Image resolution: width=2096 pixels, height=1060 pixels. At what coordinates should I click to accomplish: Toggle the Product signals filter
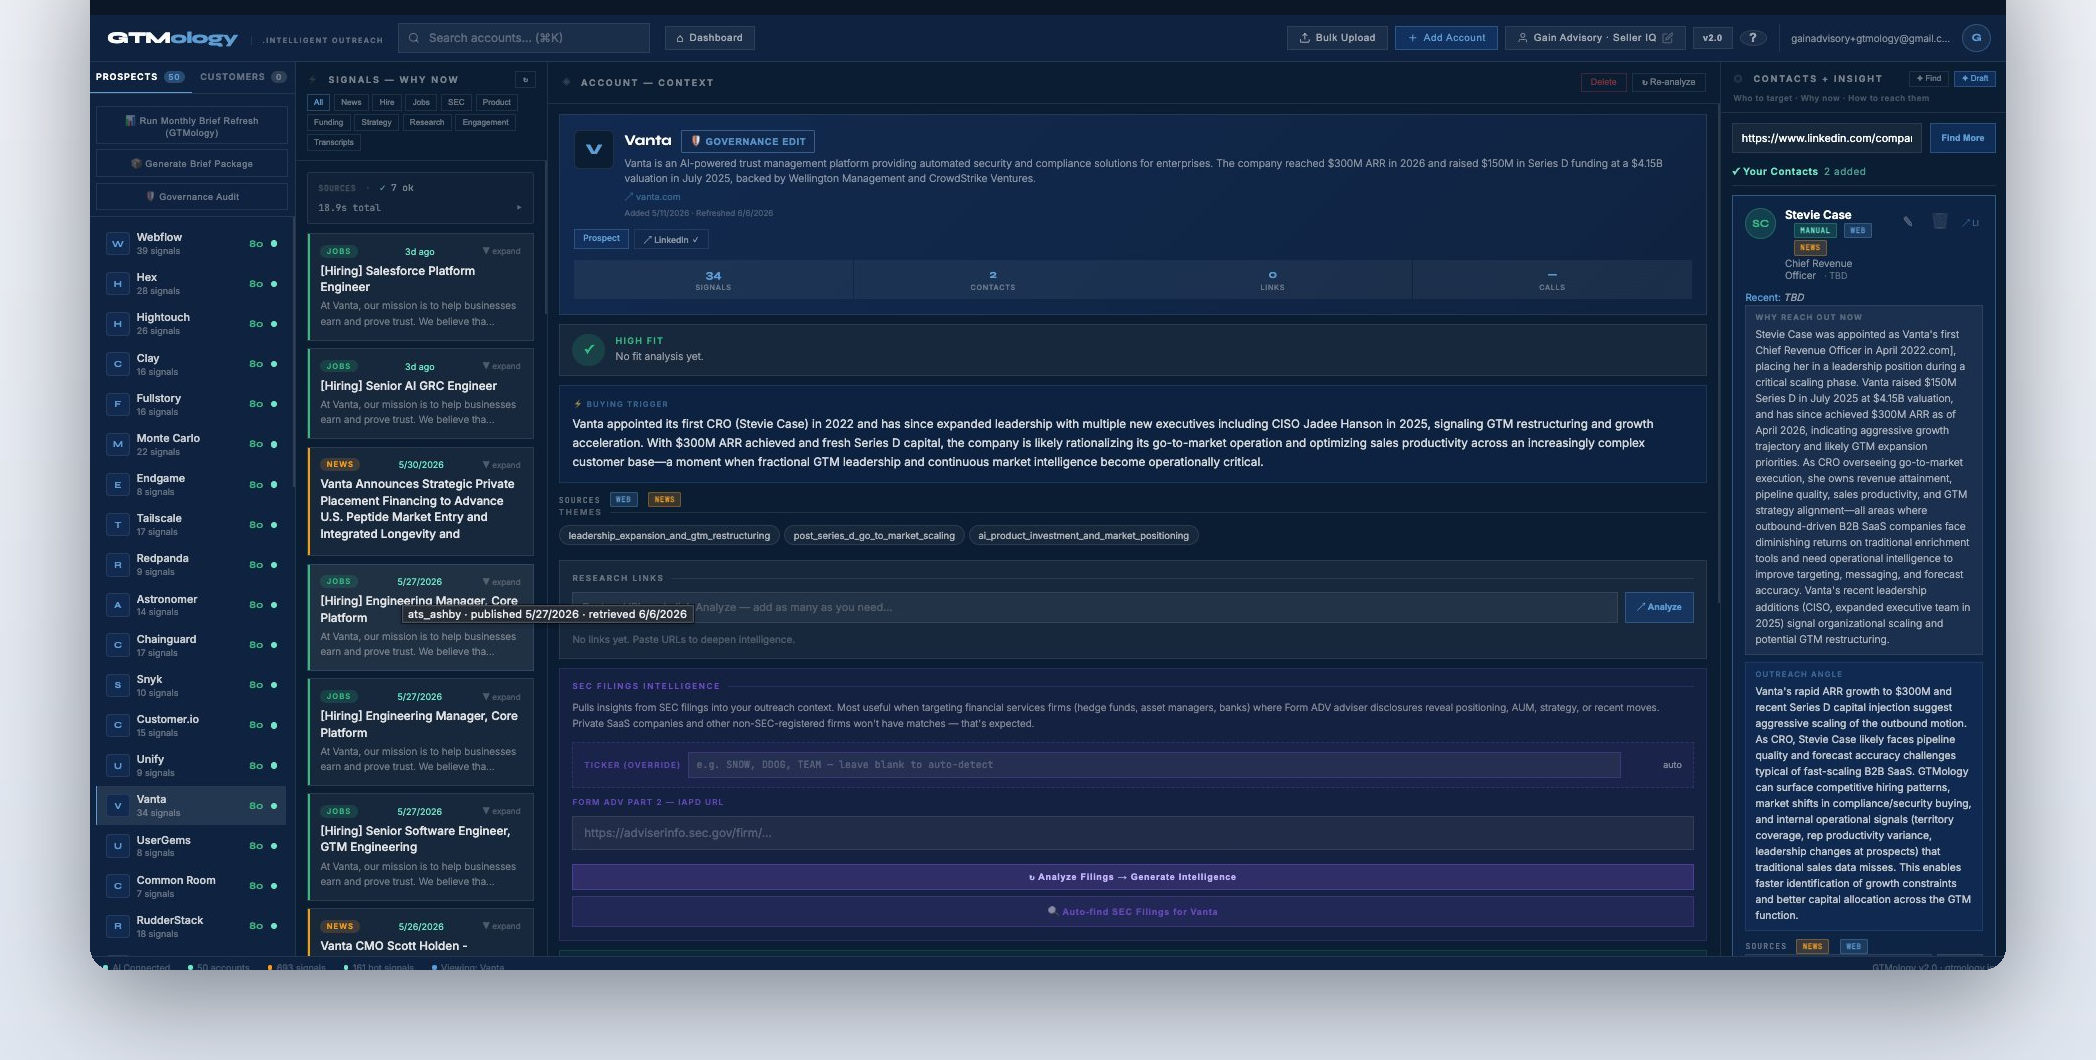496,102
